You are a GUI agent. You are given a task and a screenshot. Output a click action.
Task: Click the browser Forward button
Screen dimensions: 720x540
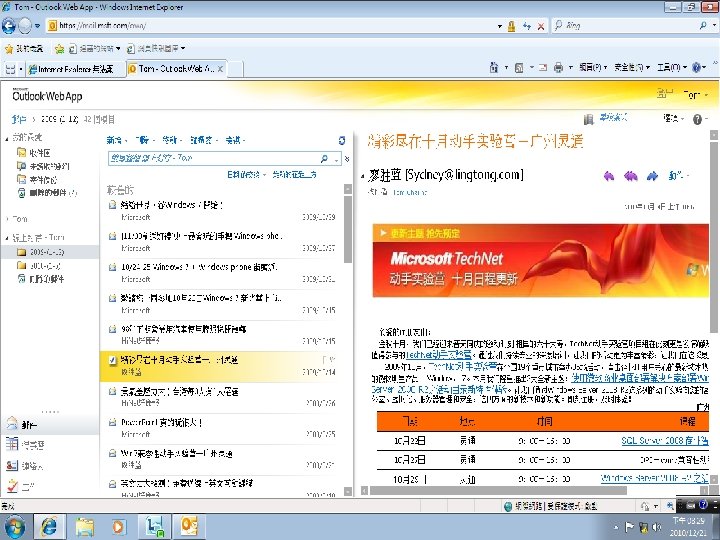(x=25, y=26)
